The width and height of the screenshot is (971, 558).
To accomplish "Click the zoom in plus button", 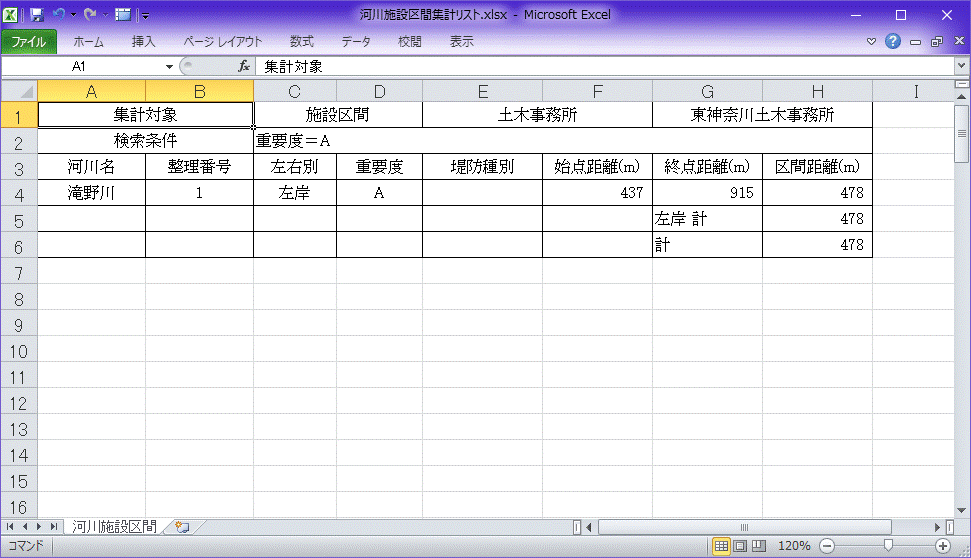I will click(942, 546).
